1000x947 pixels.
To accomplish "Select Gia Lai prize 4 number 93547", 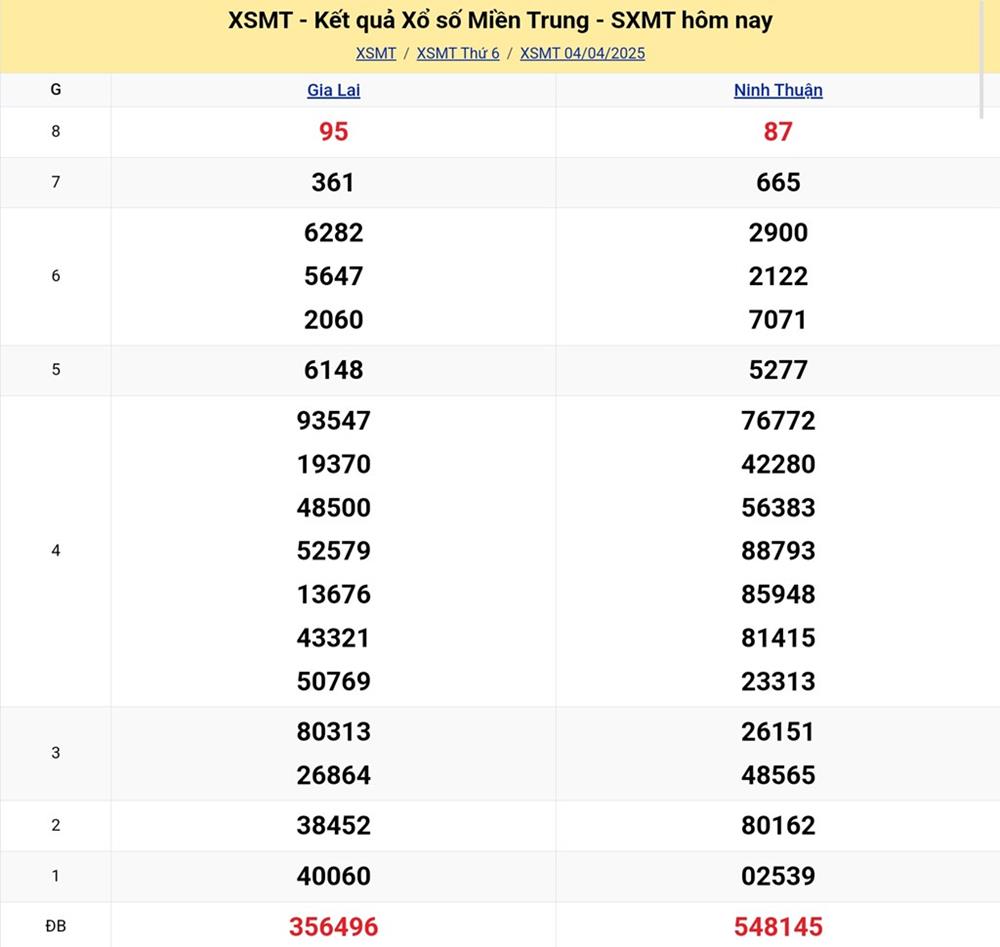I will (333, 421).
